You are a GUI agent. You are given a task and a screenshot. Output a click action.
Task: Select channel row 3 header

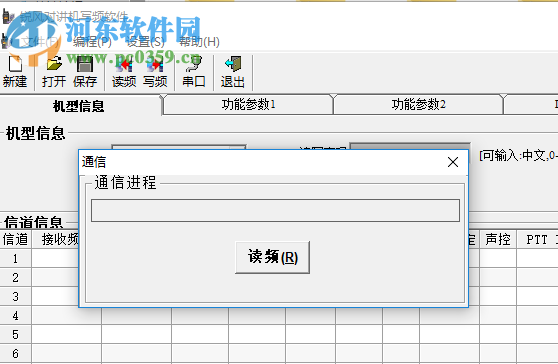(15, 297)
